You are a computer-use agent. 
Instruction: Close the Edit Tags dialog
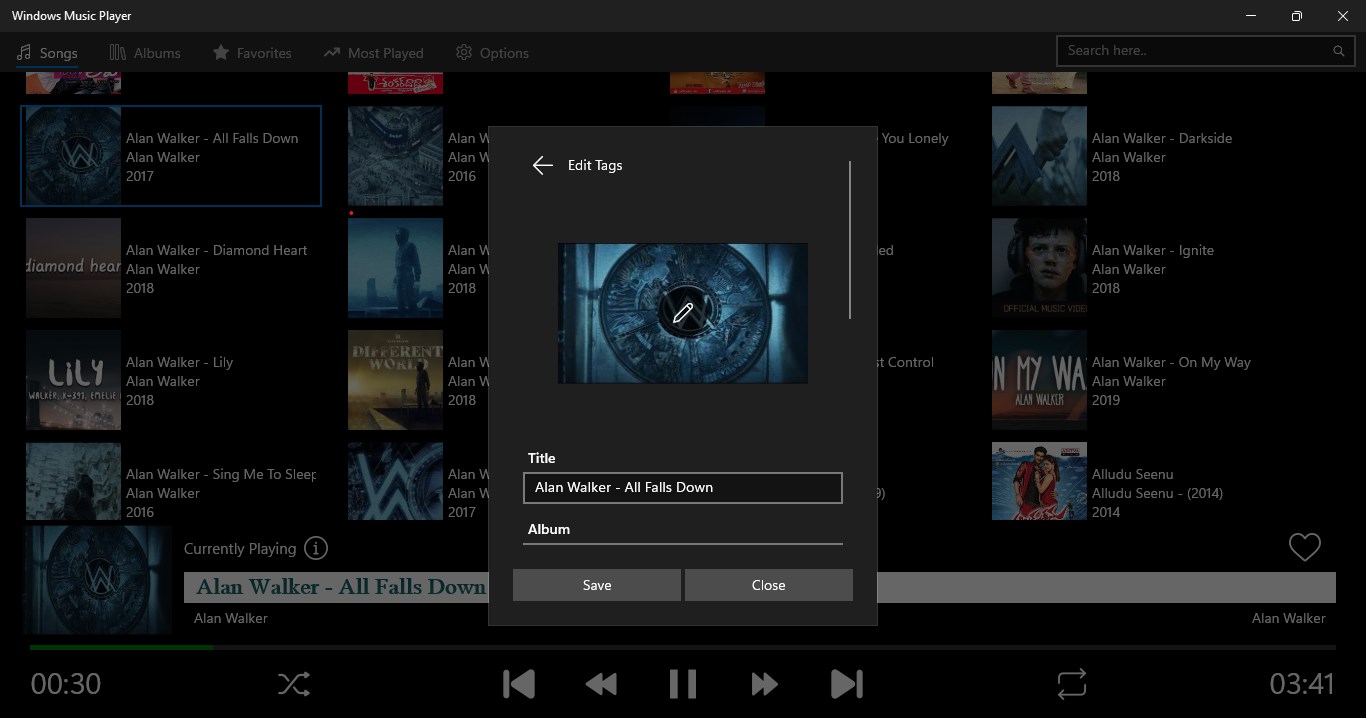pos(768,585)
